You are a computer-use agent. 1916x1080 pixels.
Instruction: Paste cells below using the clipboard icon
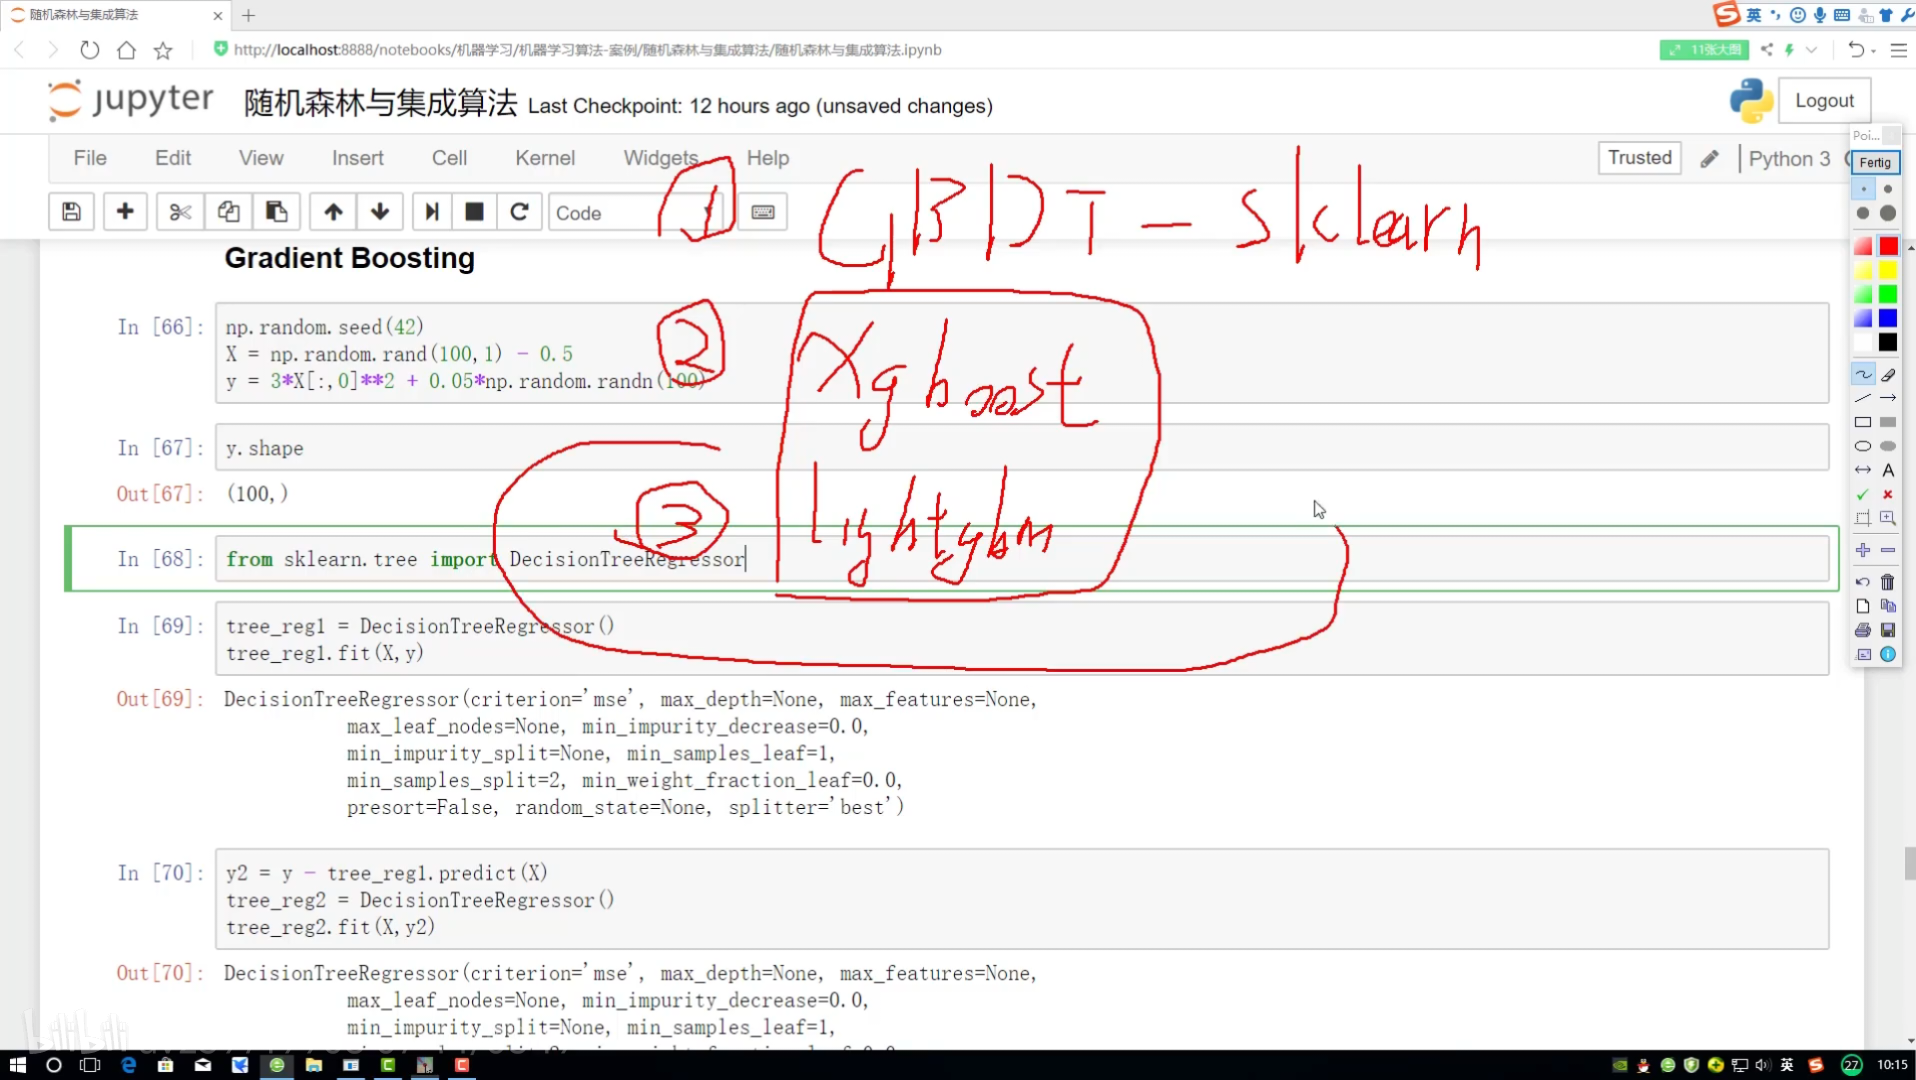coord(276,212)
